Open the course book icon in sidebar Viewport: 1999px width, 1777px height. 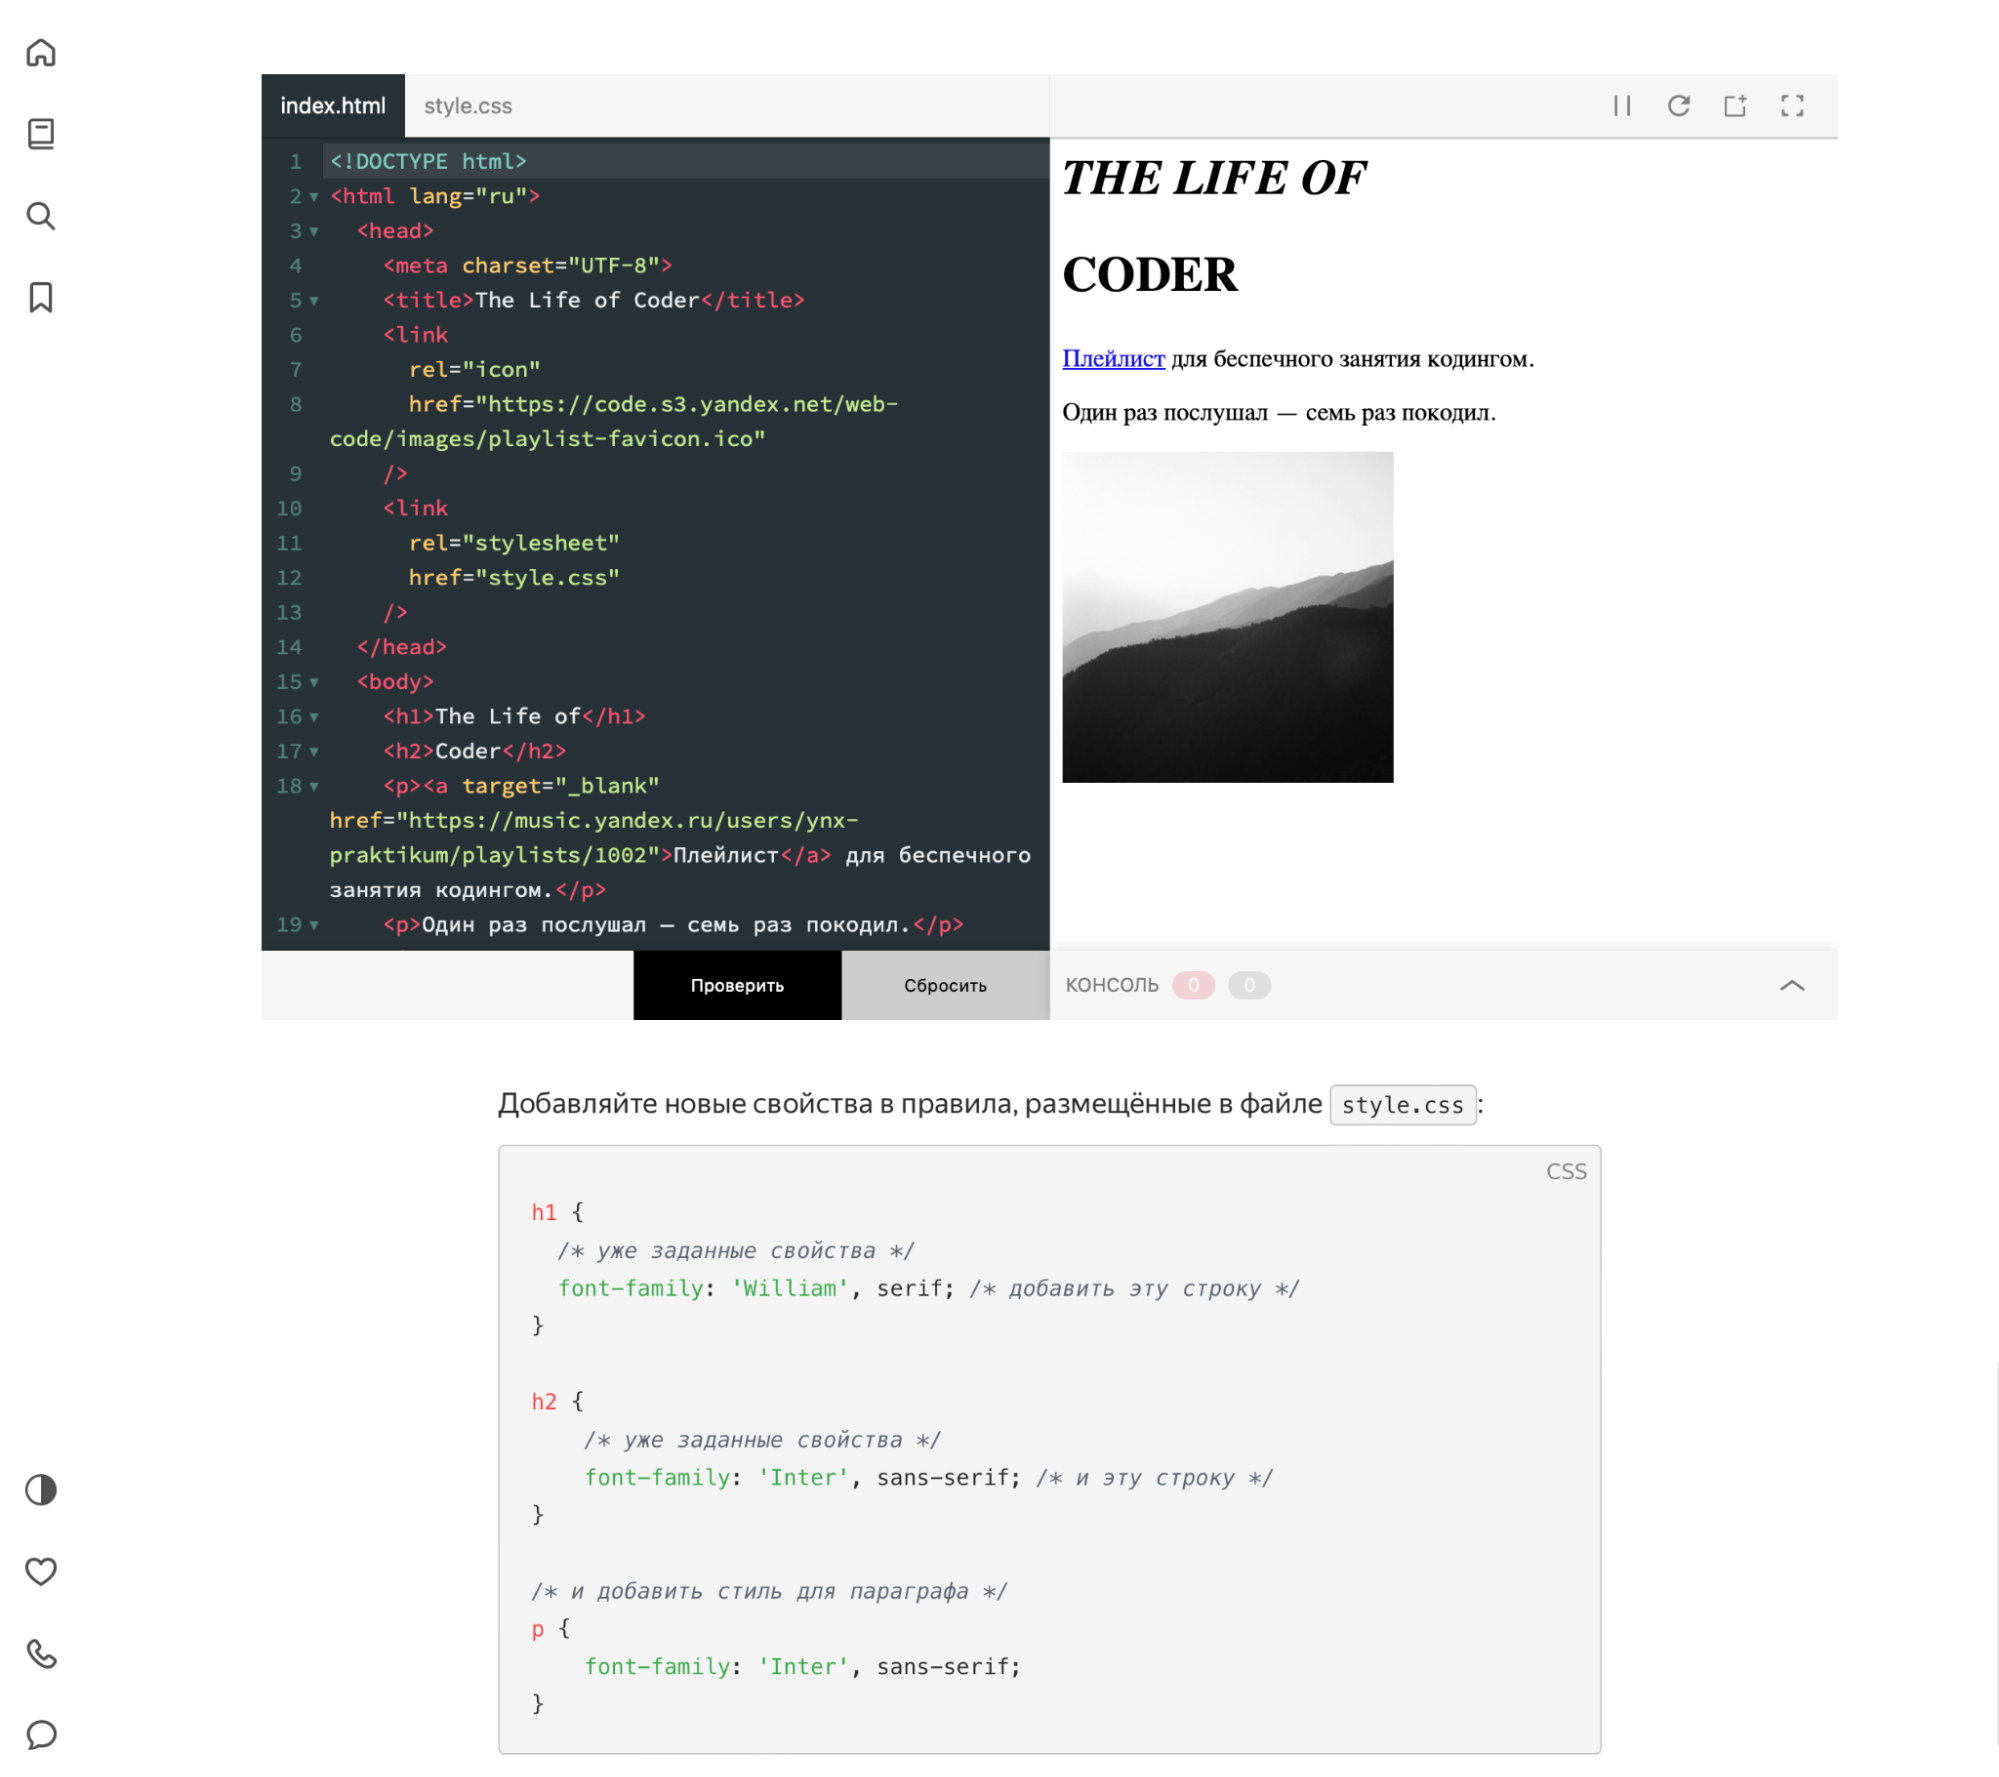coord(41,134)
